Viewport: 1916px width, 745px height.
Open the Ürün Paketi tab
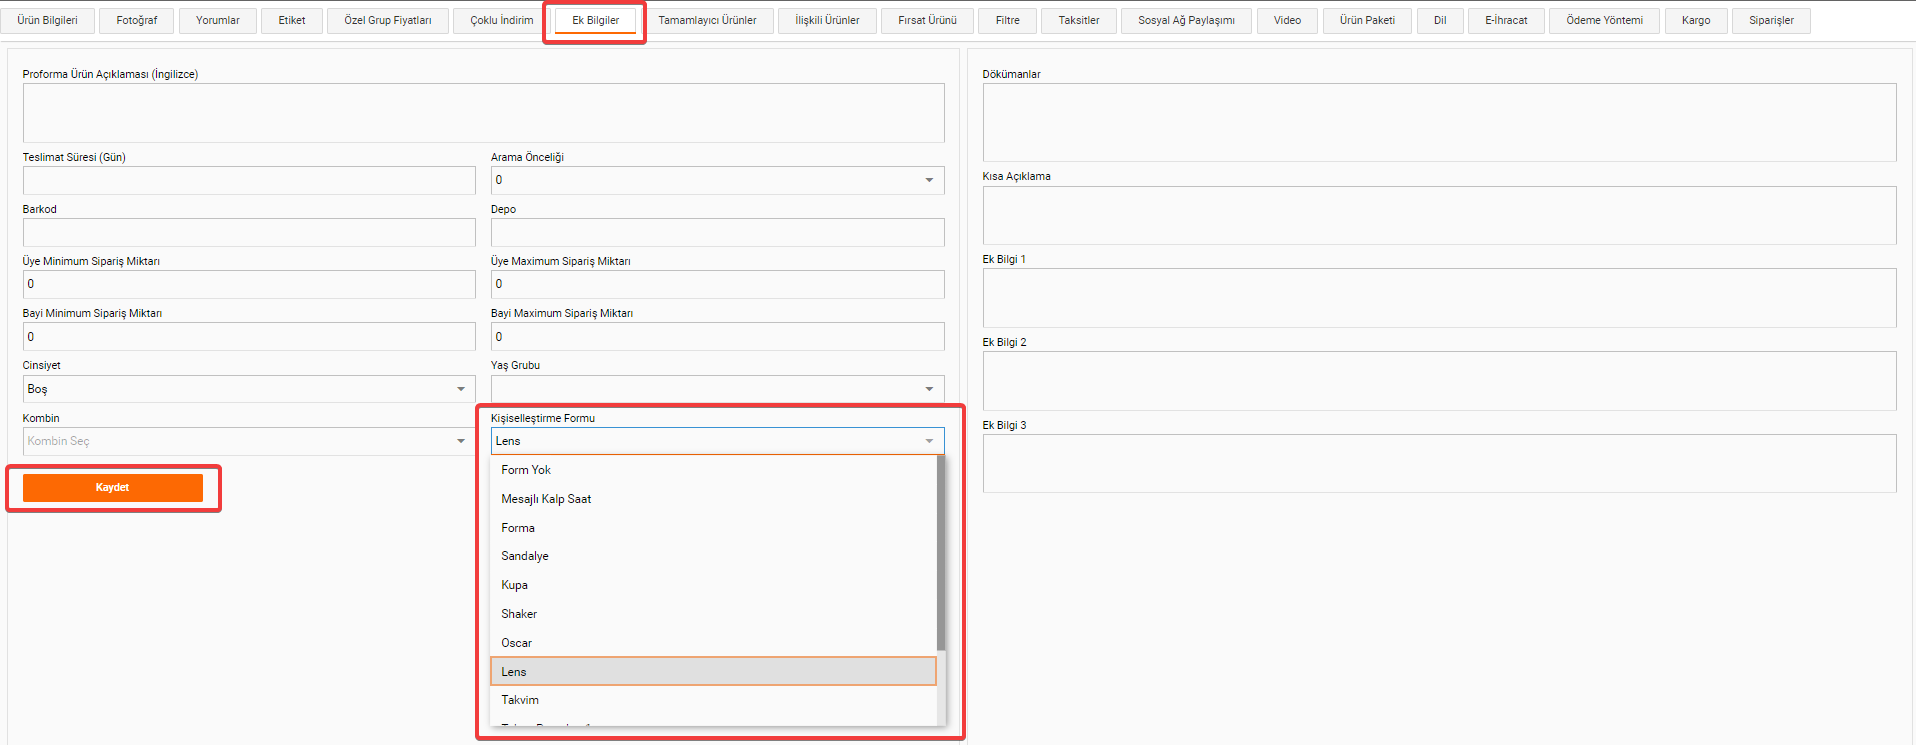coord(1367,20)
